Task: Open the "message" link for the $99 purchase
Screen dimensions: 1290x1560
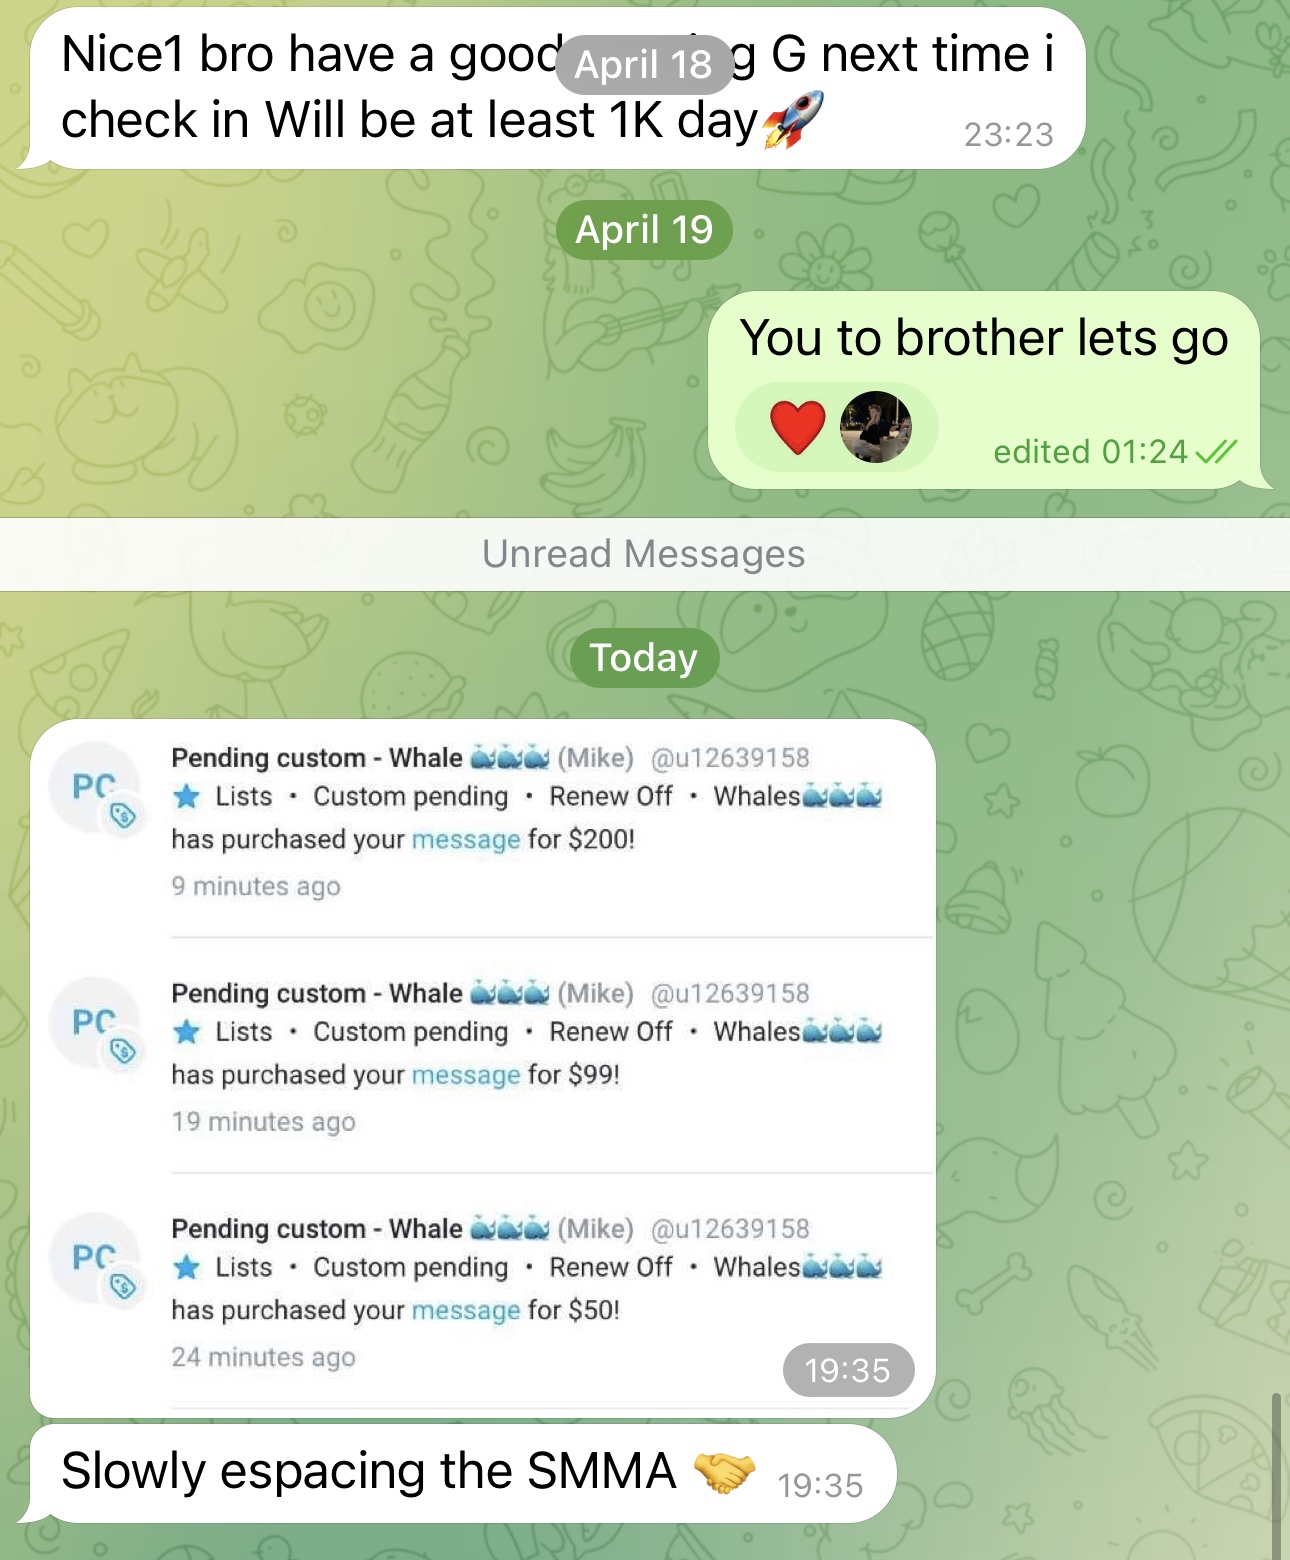Action: tap(466, 1075)
